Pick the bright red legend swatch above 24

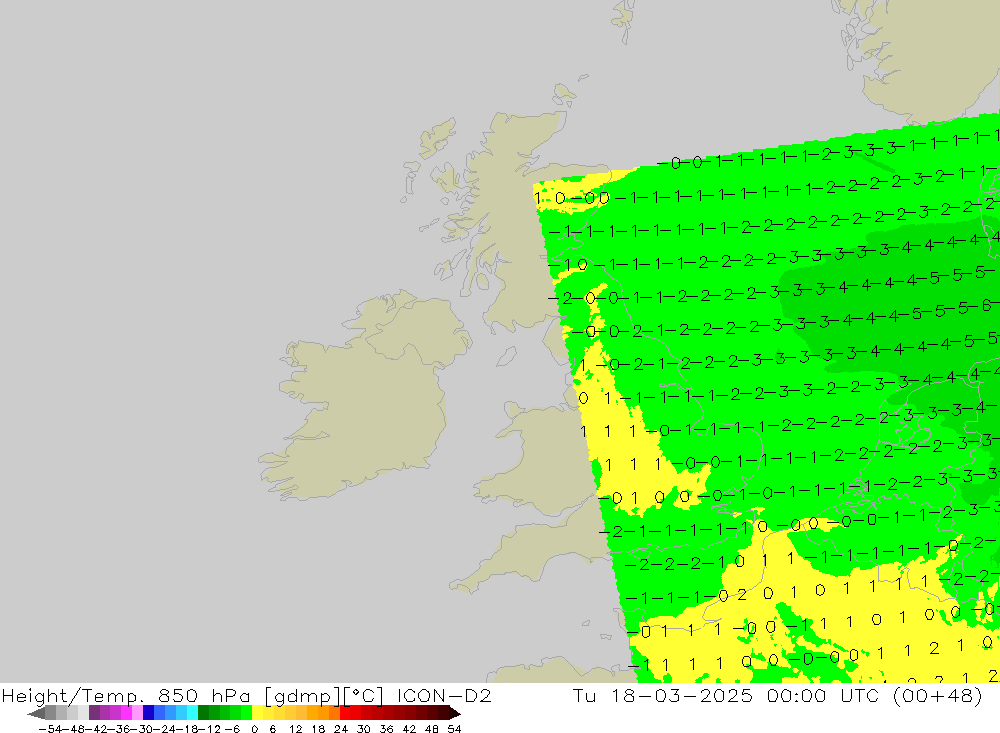(x=345, y=713)
